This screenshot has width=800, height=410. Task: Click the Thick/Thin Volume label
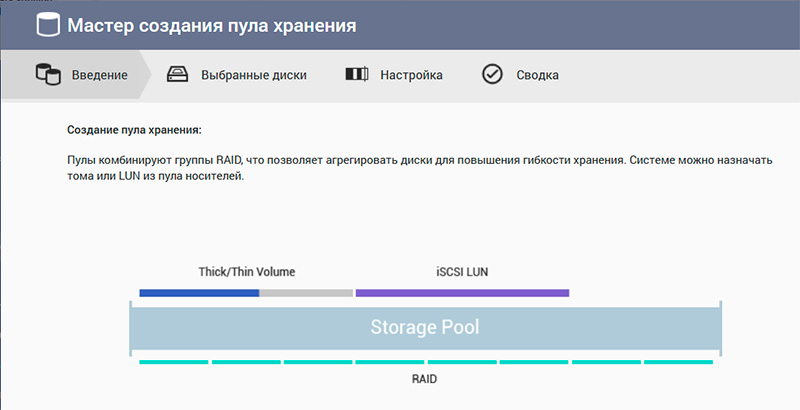(246, 271)
